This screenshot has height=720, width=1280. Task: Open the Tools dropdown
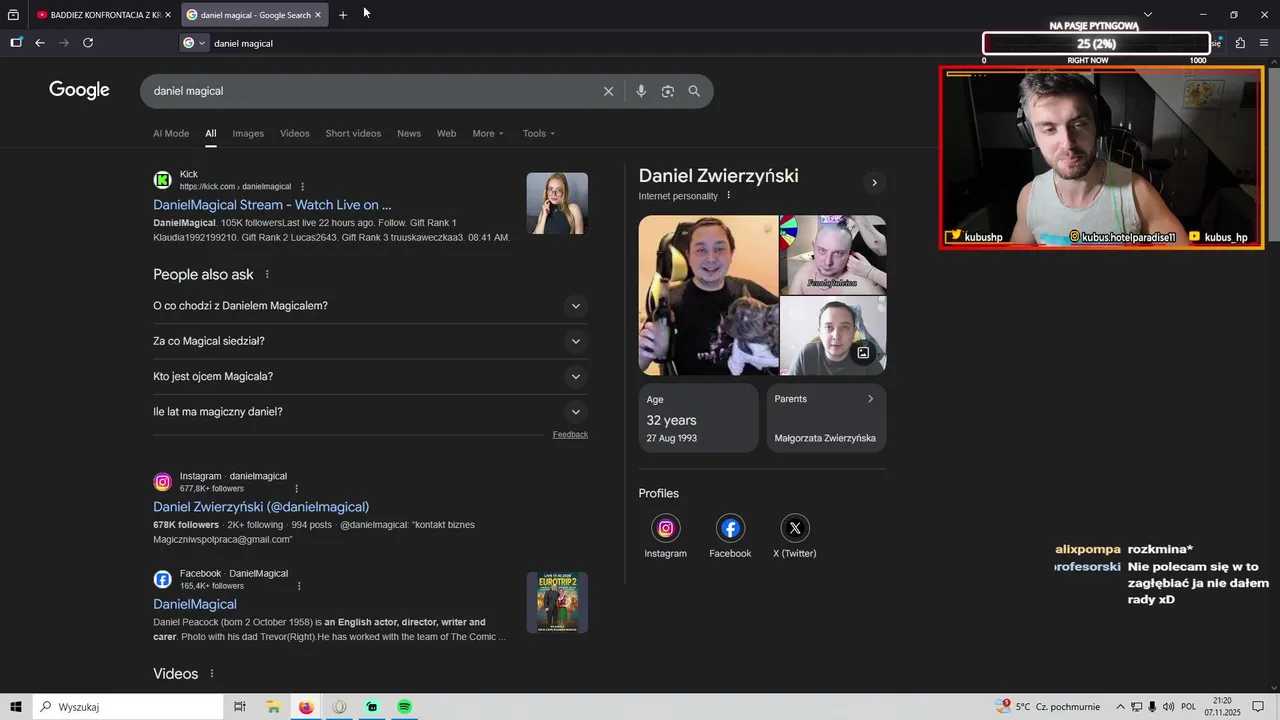click(x=539, y=134)
